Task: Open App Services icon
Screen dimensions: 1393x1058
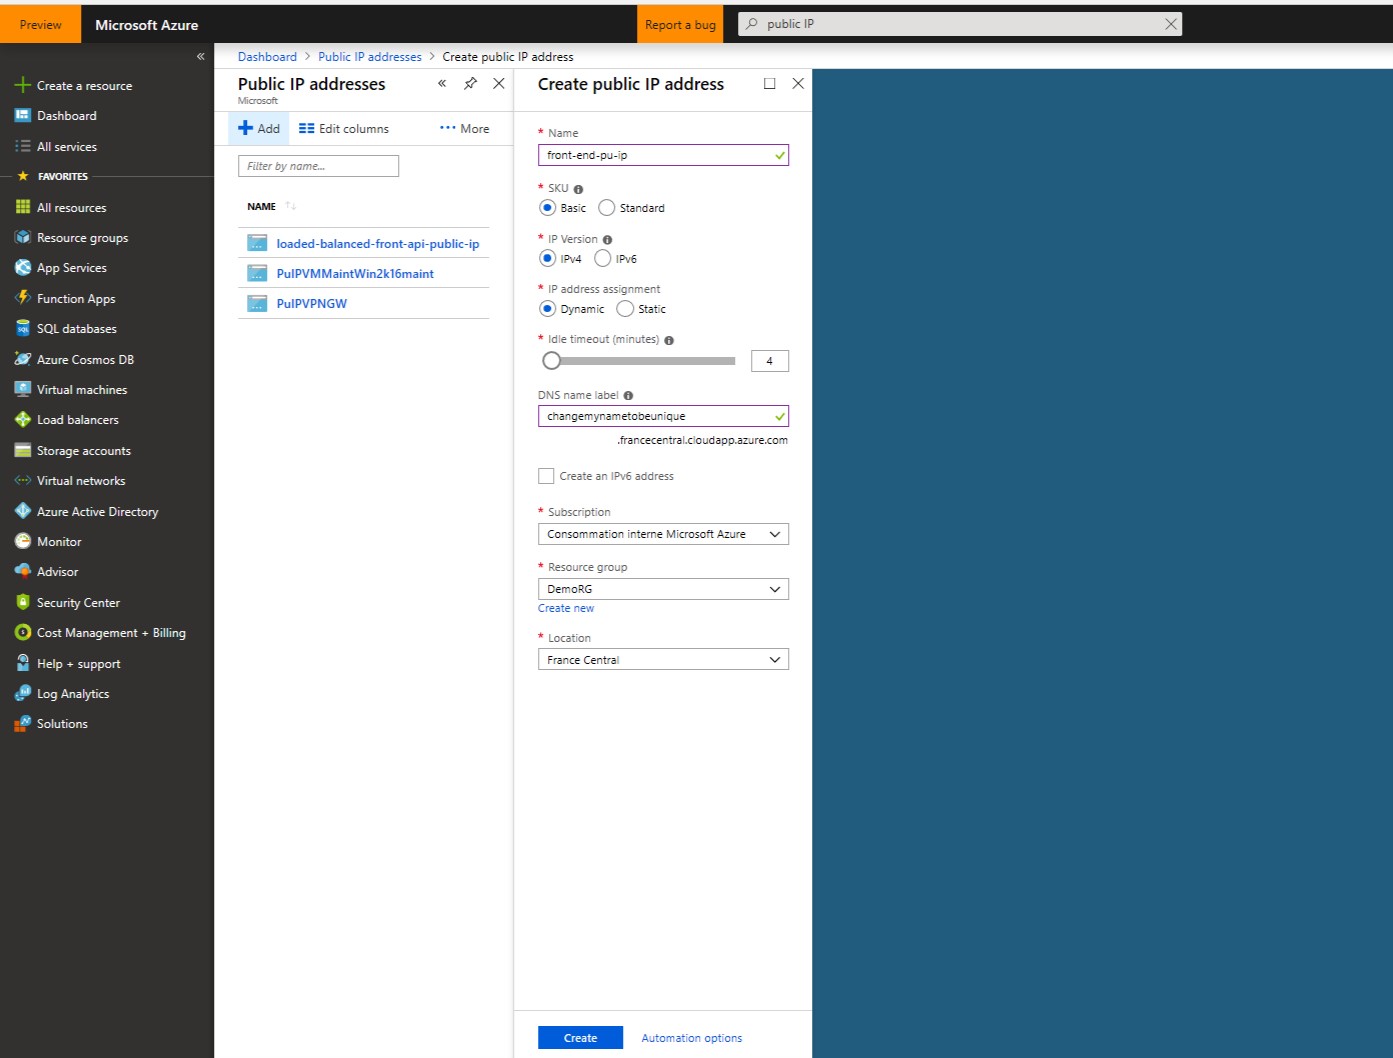Action: pos(23,267)
